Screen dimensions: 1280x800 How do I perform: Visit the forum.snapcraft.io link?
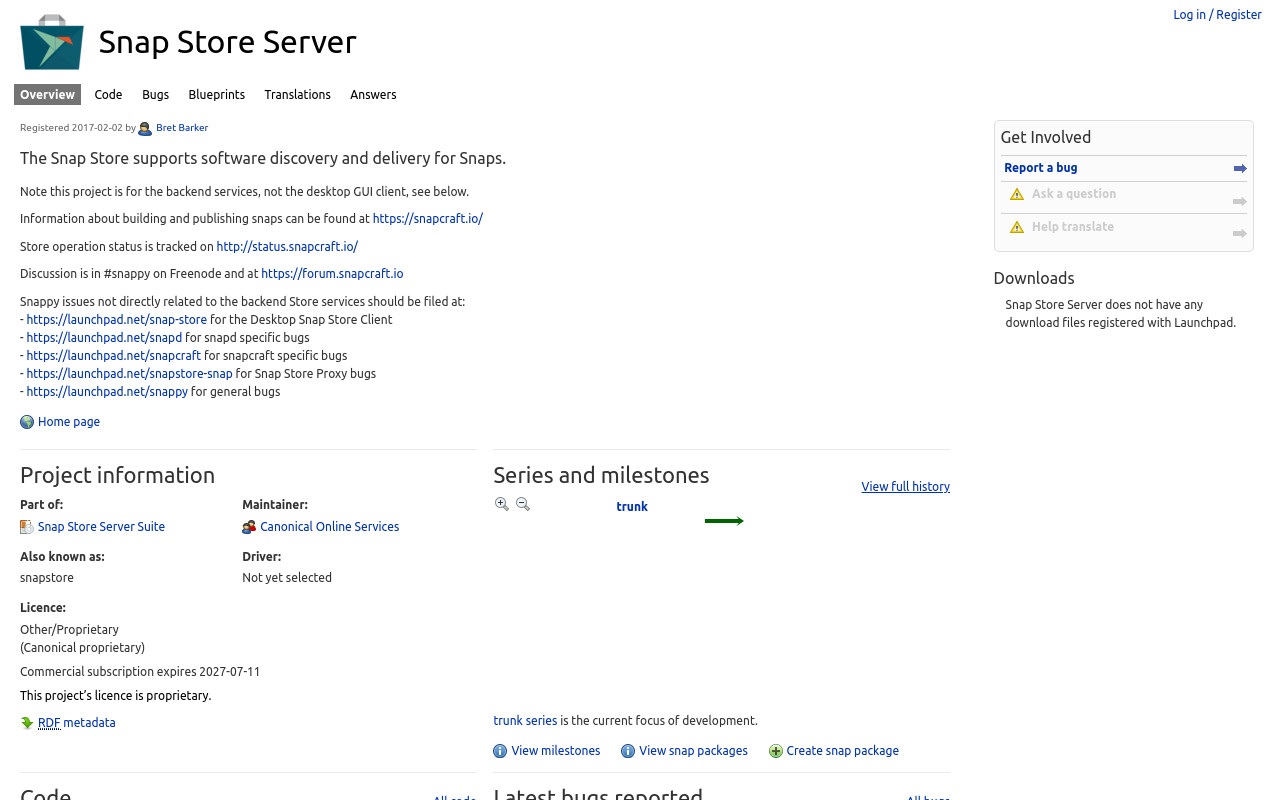[x=332, y=274]
